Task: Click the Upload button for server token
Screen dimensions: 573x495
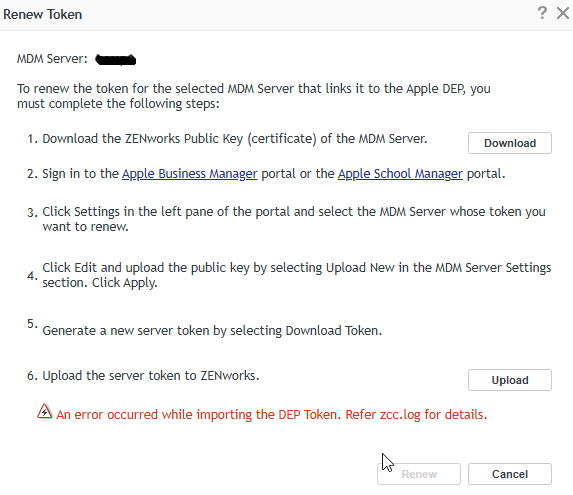Action: click(510, 380)
